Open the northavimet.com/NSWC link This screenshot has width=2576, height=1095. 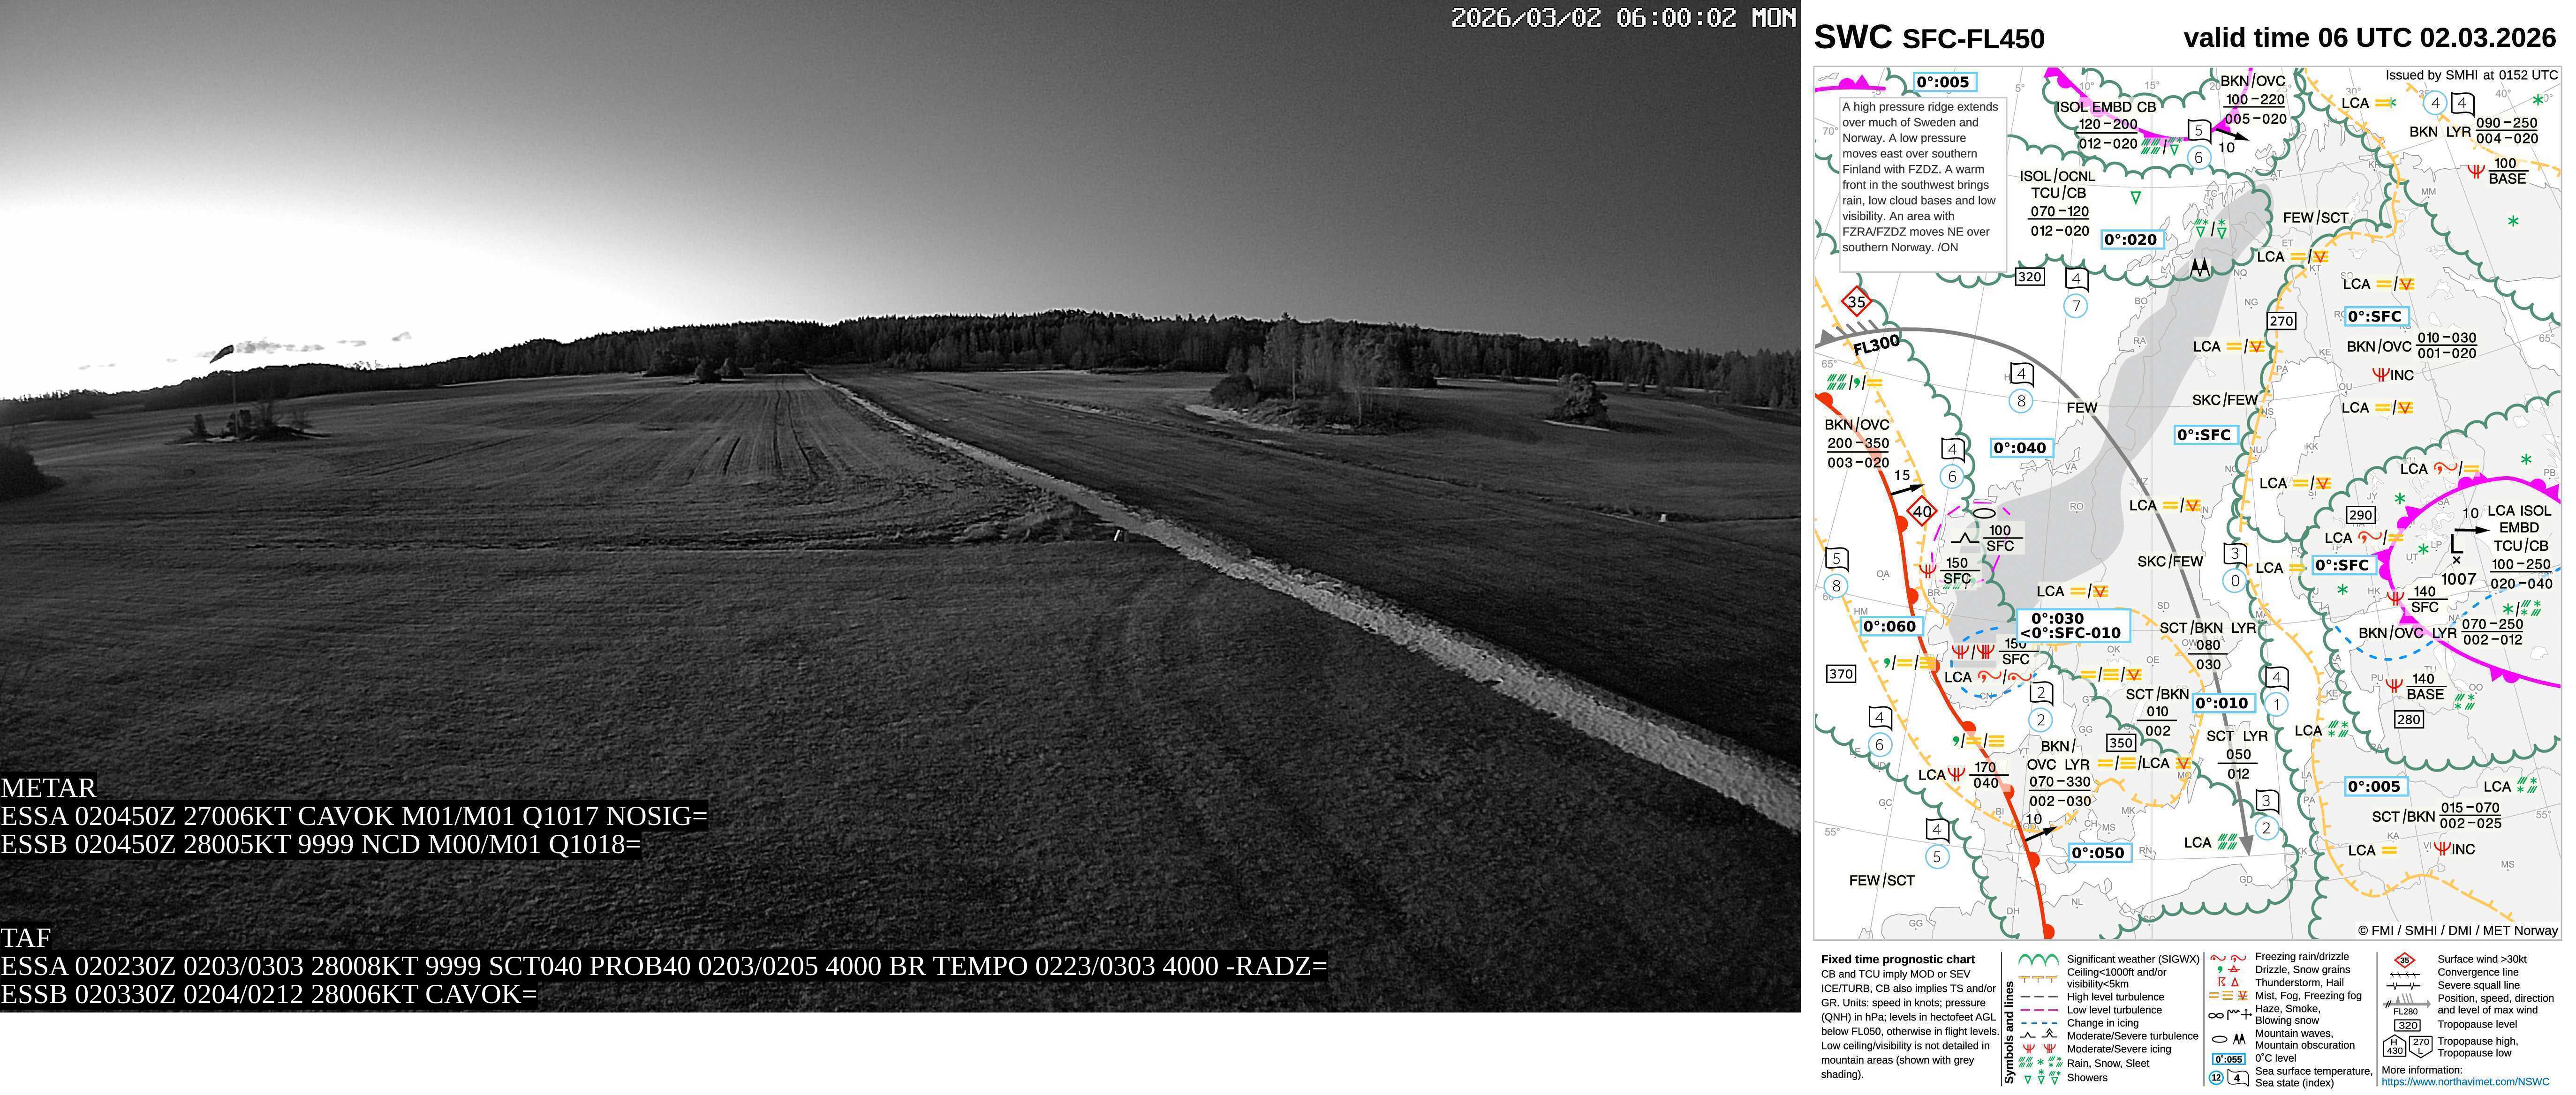pos(2465,1082)
